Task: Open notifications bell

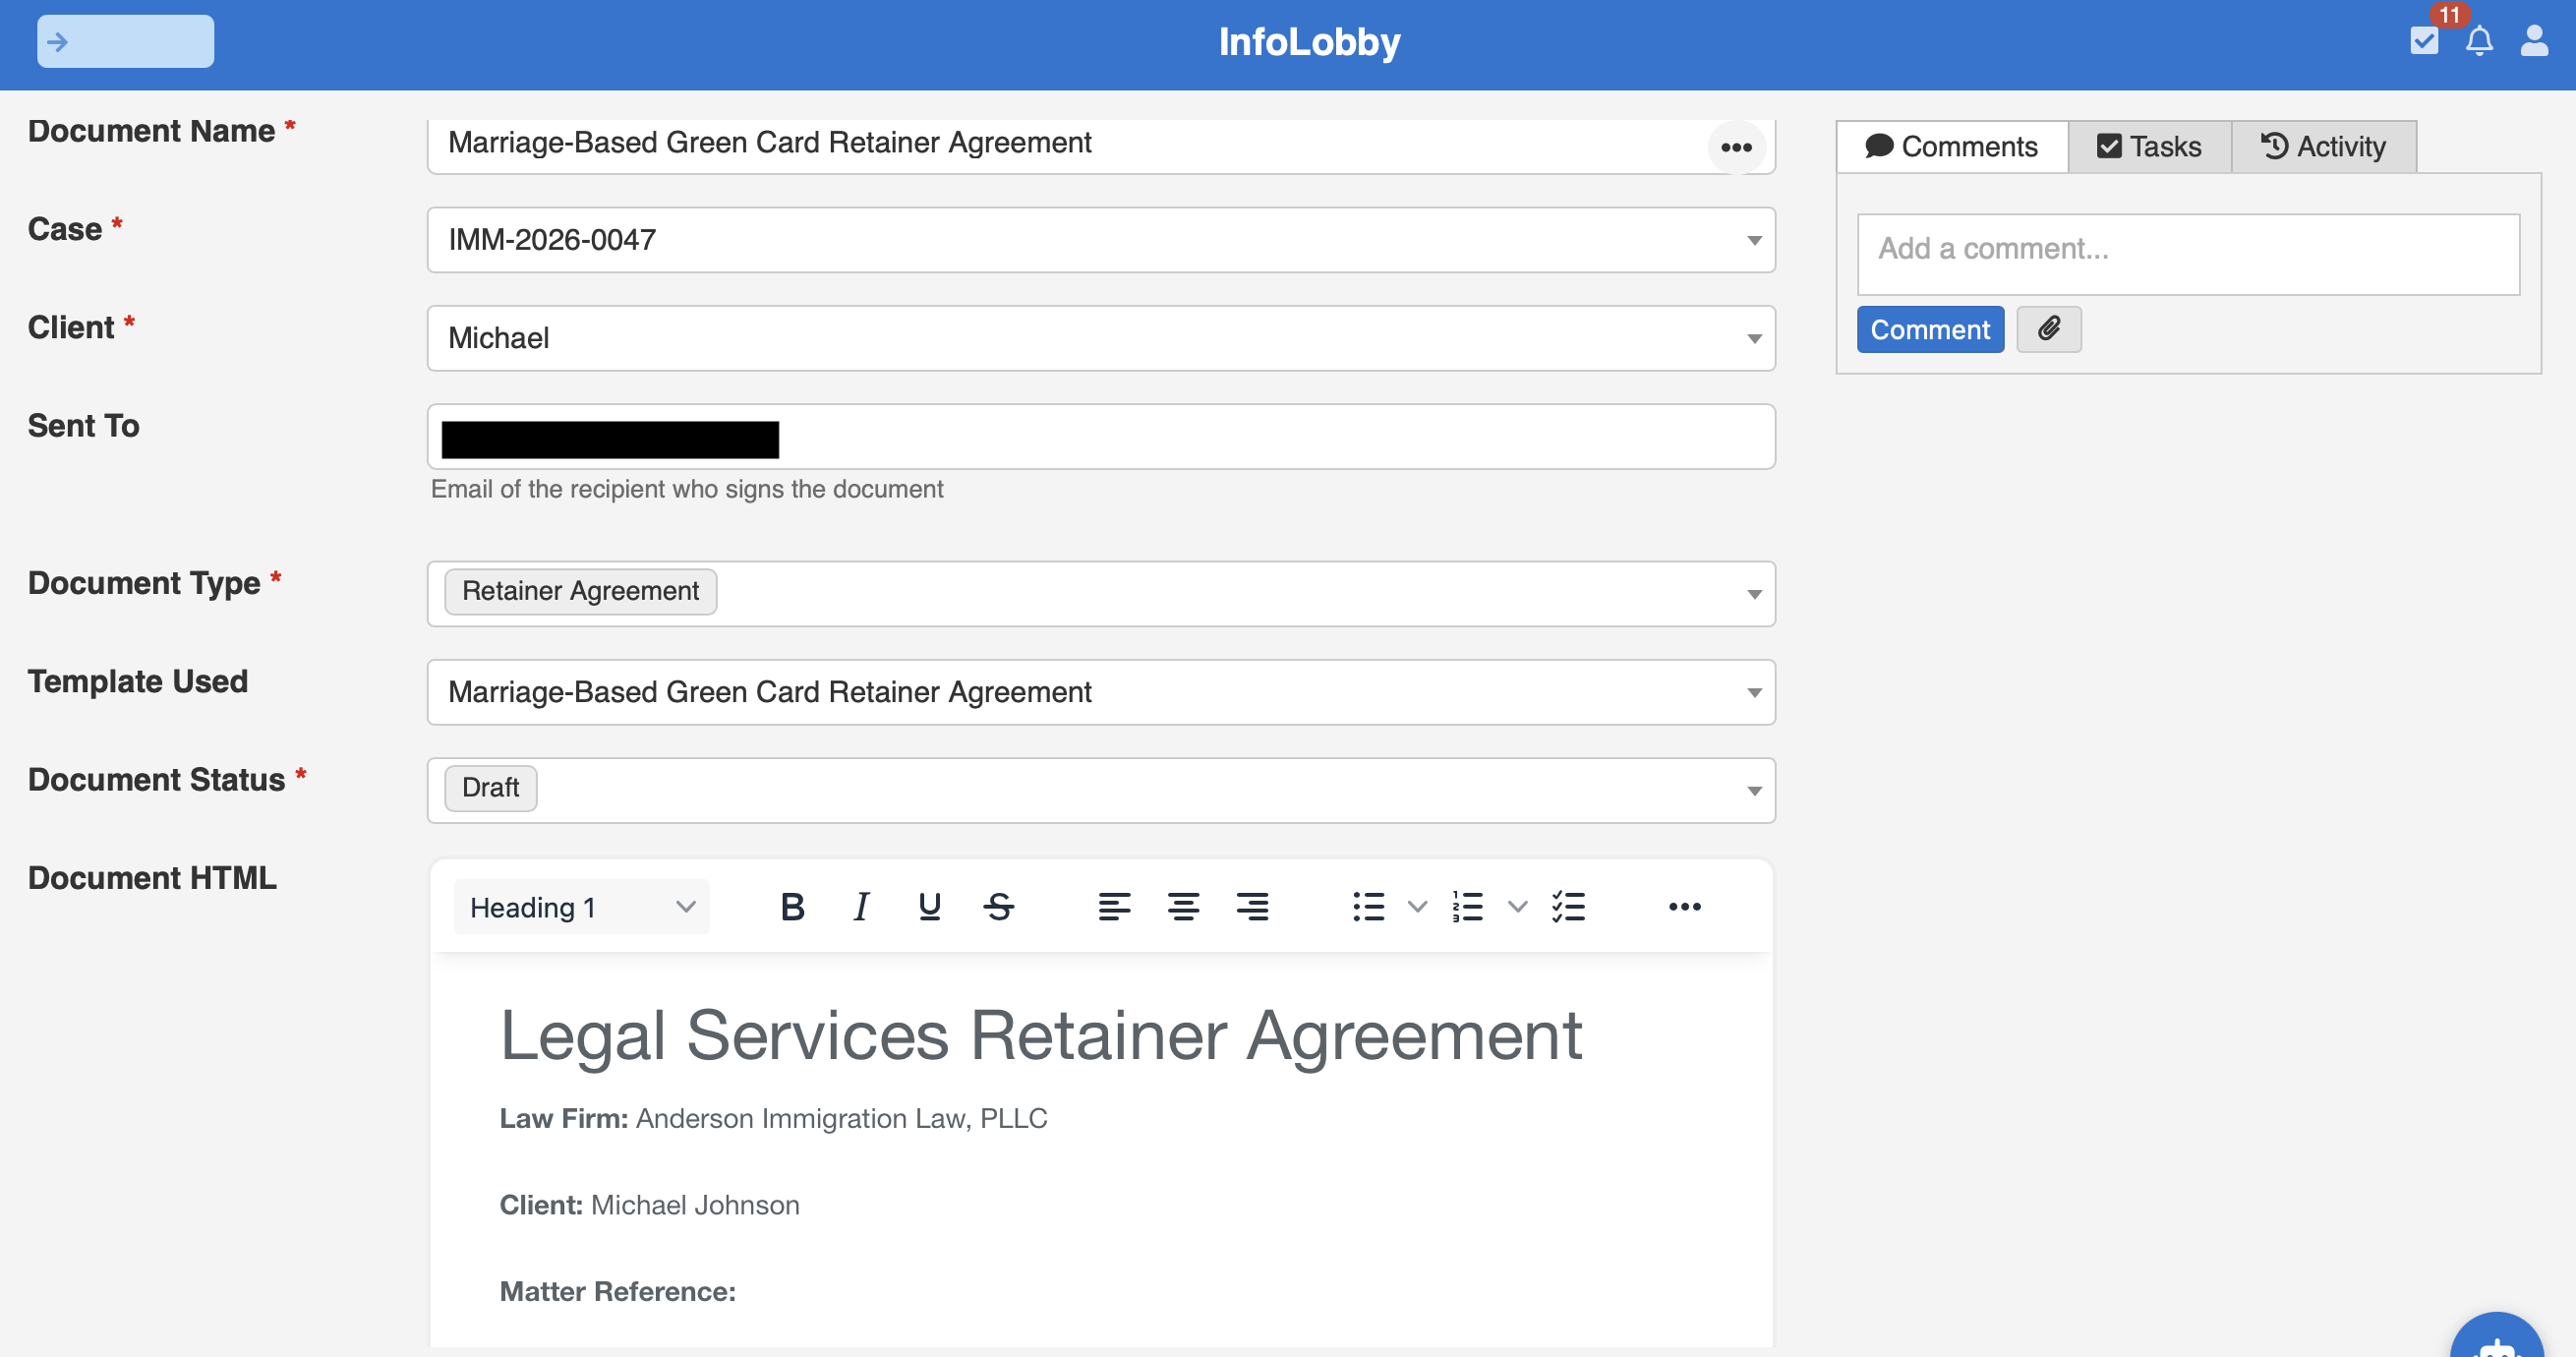Action: point(2479,41)
